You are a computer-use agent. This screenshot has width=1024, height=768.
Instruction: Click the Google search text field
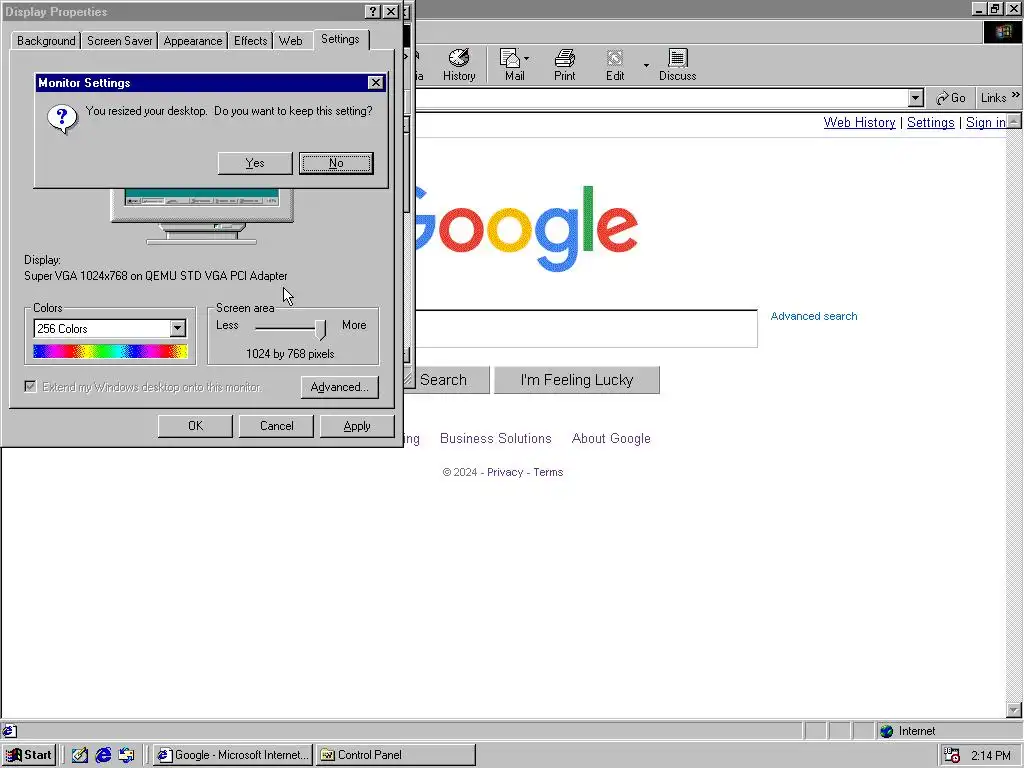pyautogui.click(x=586, y=328)
